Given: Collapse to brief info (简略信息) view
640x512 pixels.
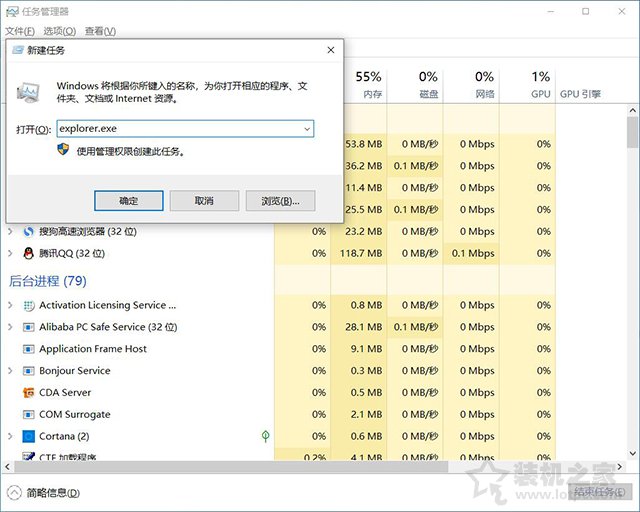Looking at the screenshot, I should click(44, 493).
